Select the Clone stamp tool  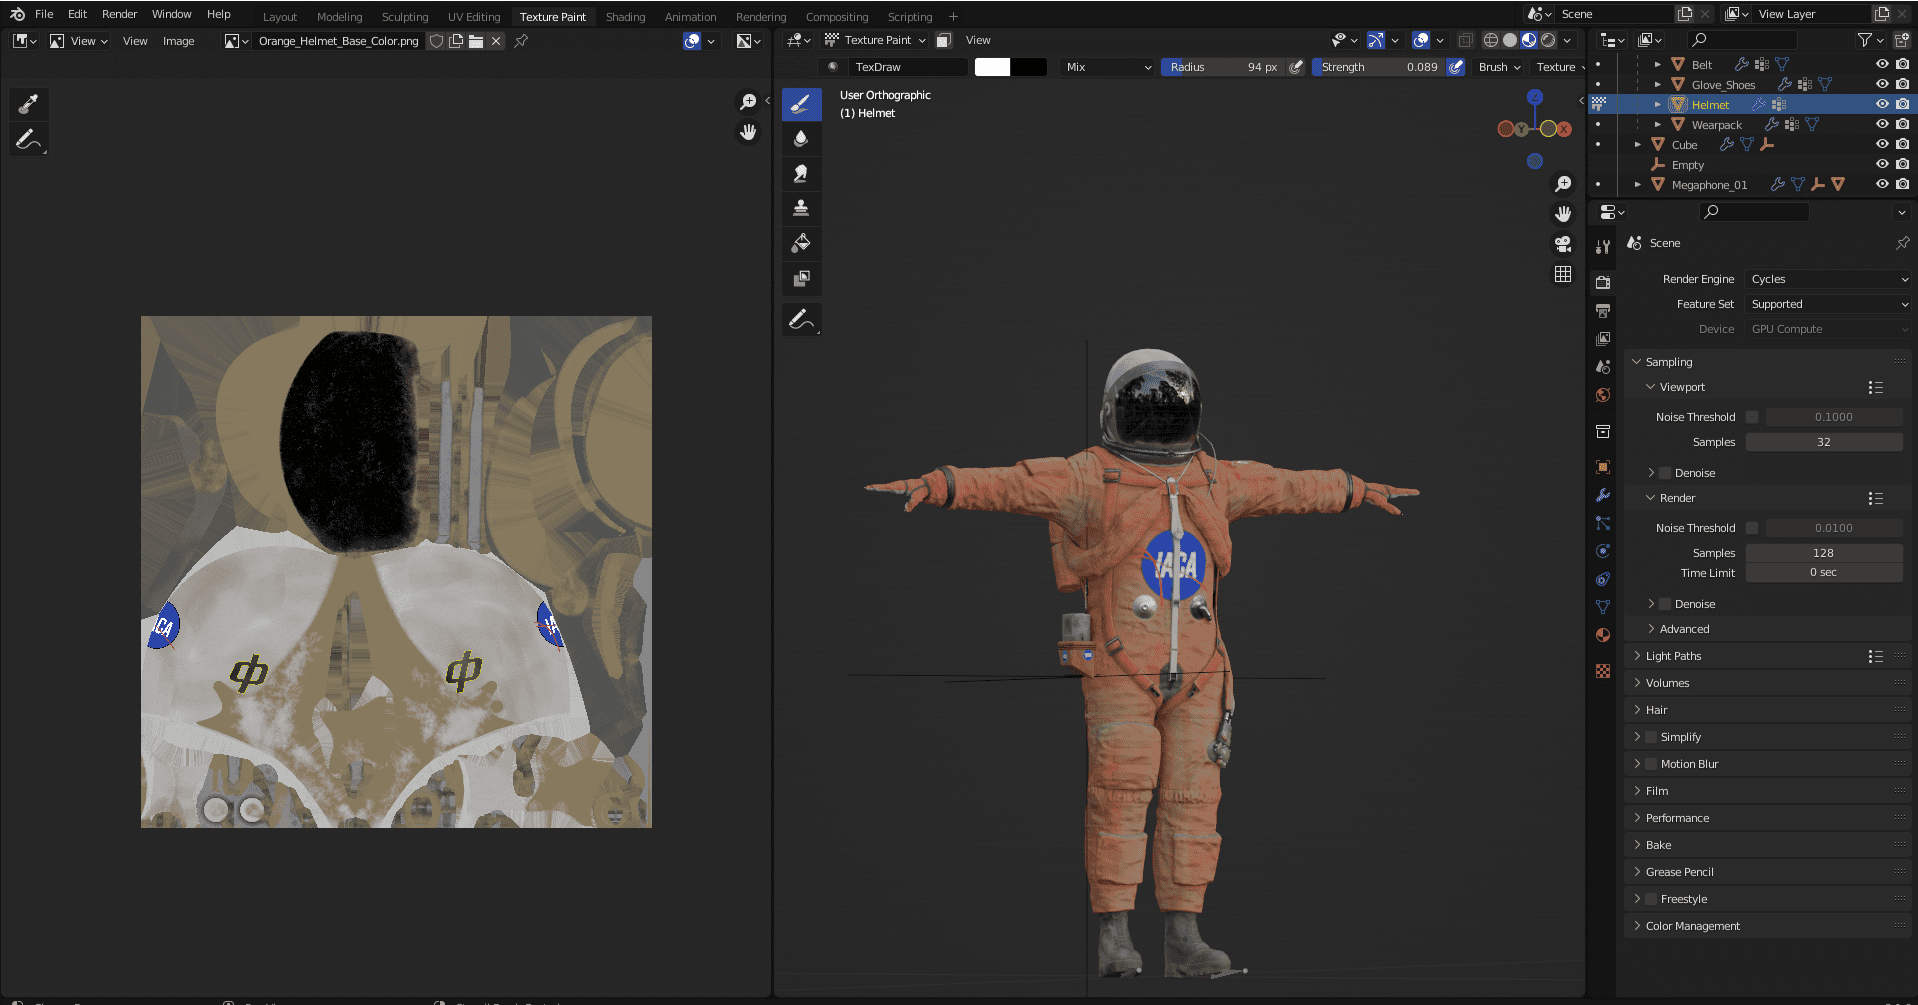click(x=801, y=208)
